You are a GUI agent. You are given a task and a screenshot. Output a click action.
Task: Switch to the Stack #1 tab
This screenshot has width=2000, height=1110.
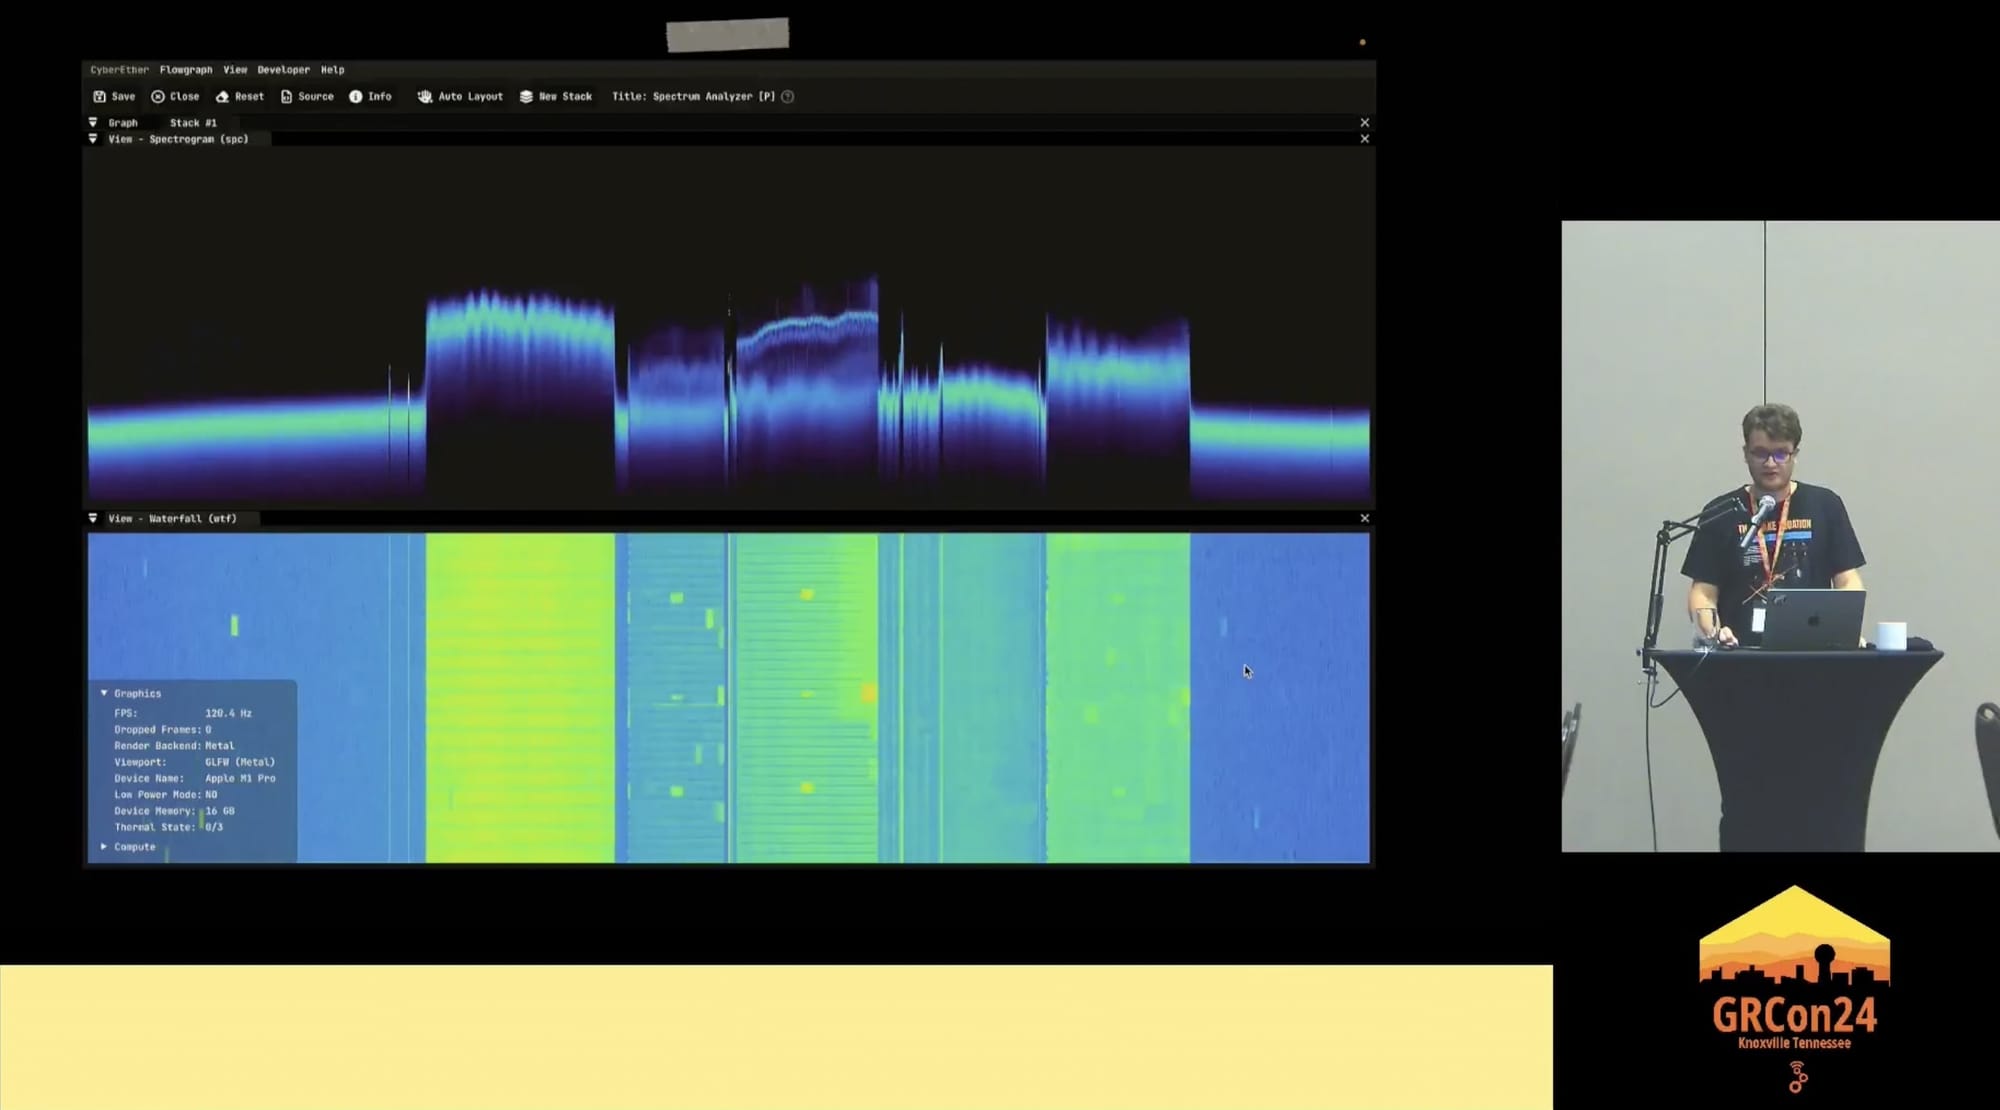[193, 122]
